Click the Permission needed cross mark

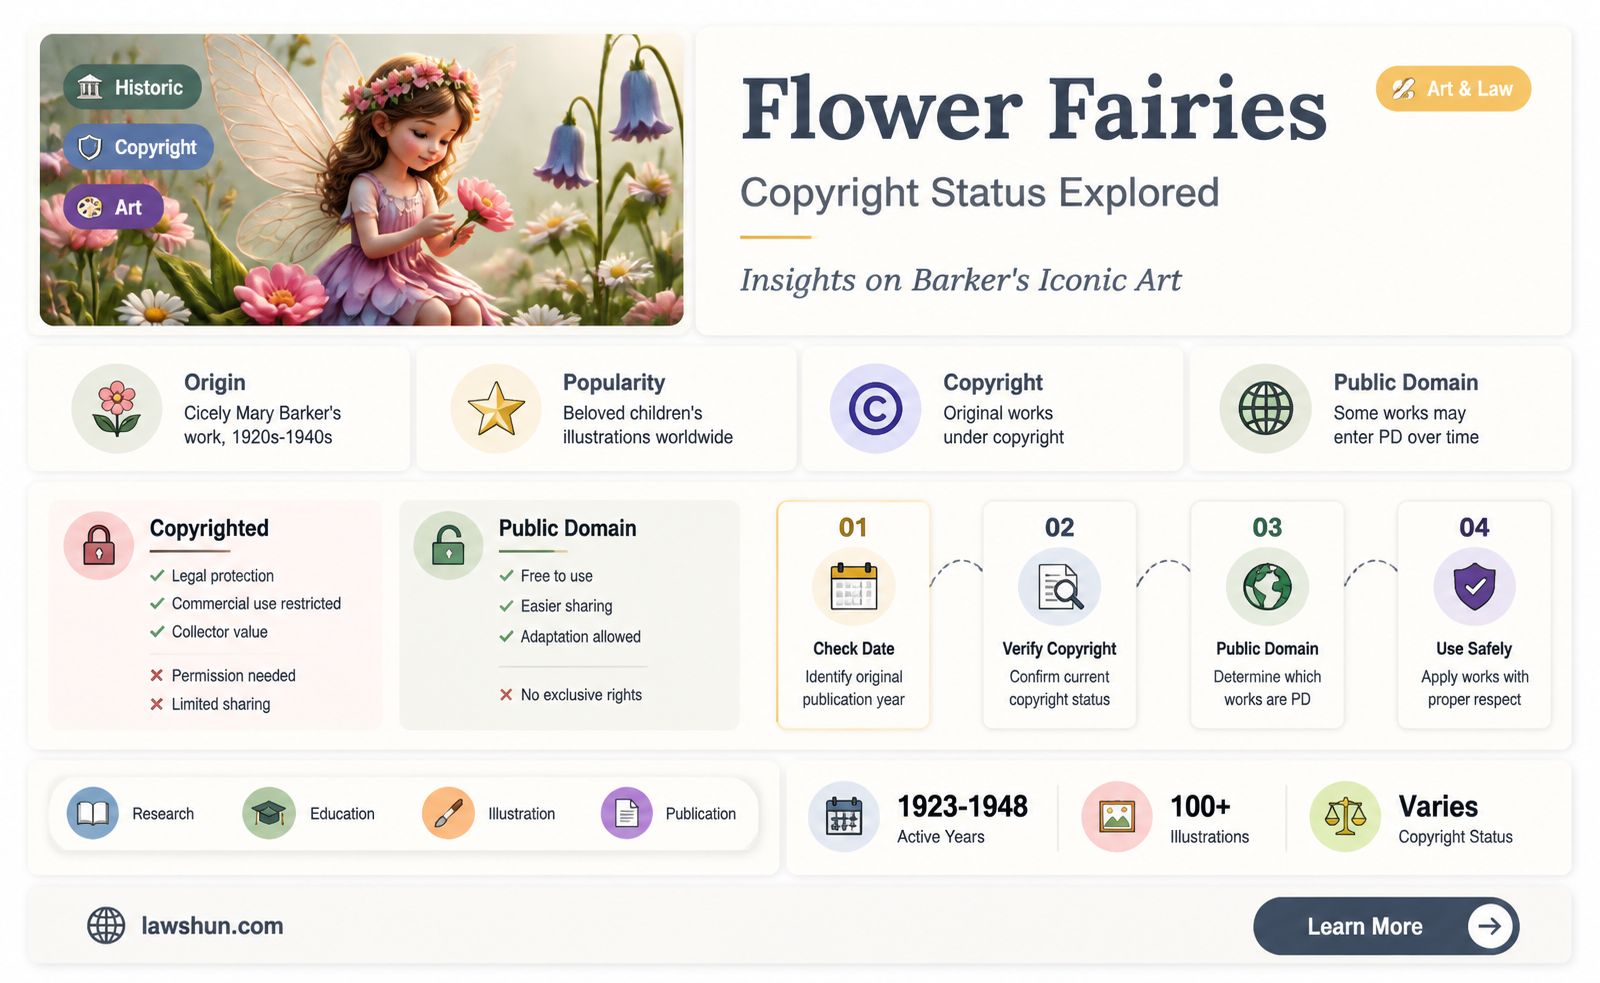pyautogui.click(x=157, y=676)
